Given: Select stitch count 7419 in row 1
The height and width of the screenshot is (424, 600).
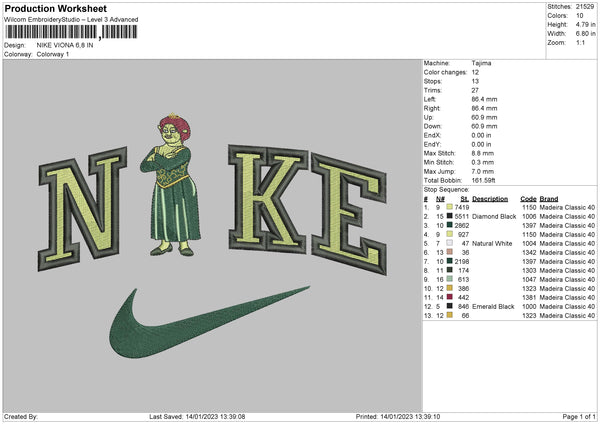Looking at the screenshot, I should [x=461, y=207].
